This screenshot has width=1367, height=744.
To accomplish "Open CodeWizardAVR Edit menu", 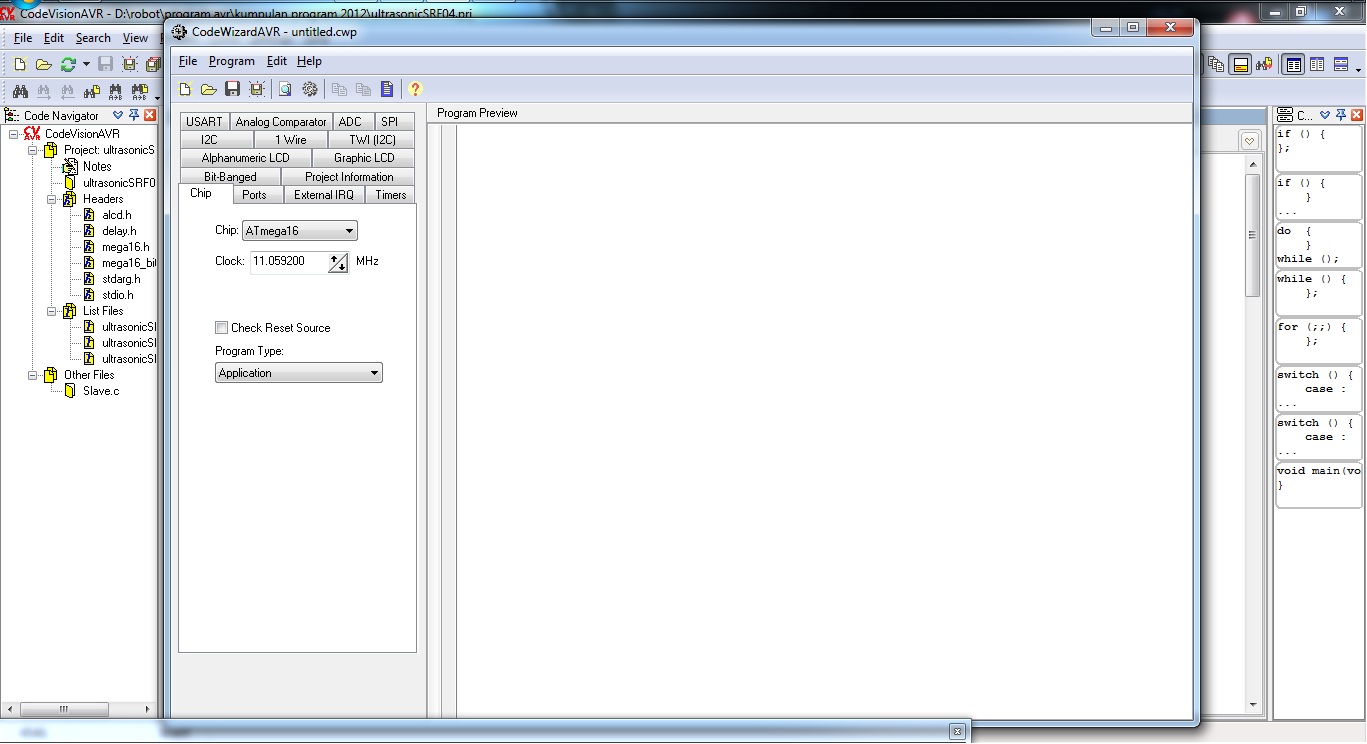I will point(277,61).
